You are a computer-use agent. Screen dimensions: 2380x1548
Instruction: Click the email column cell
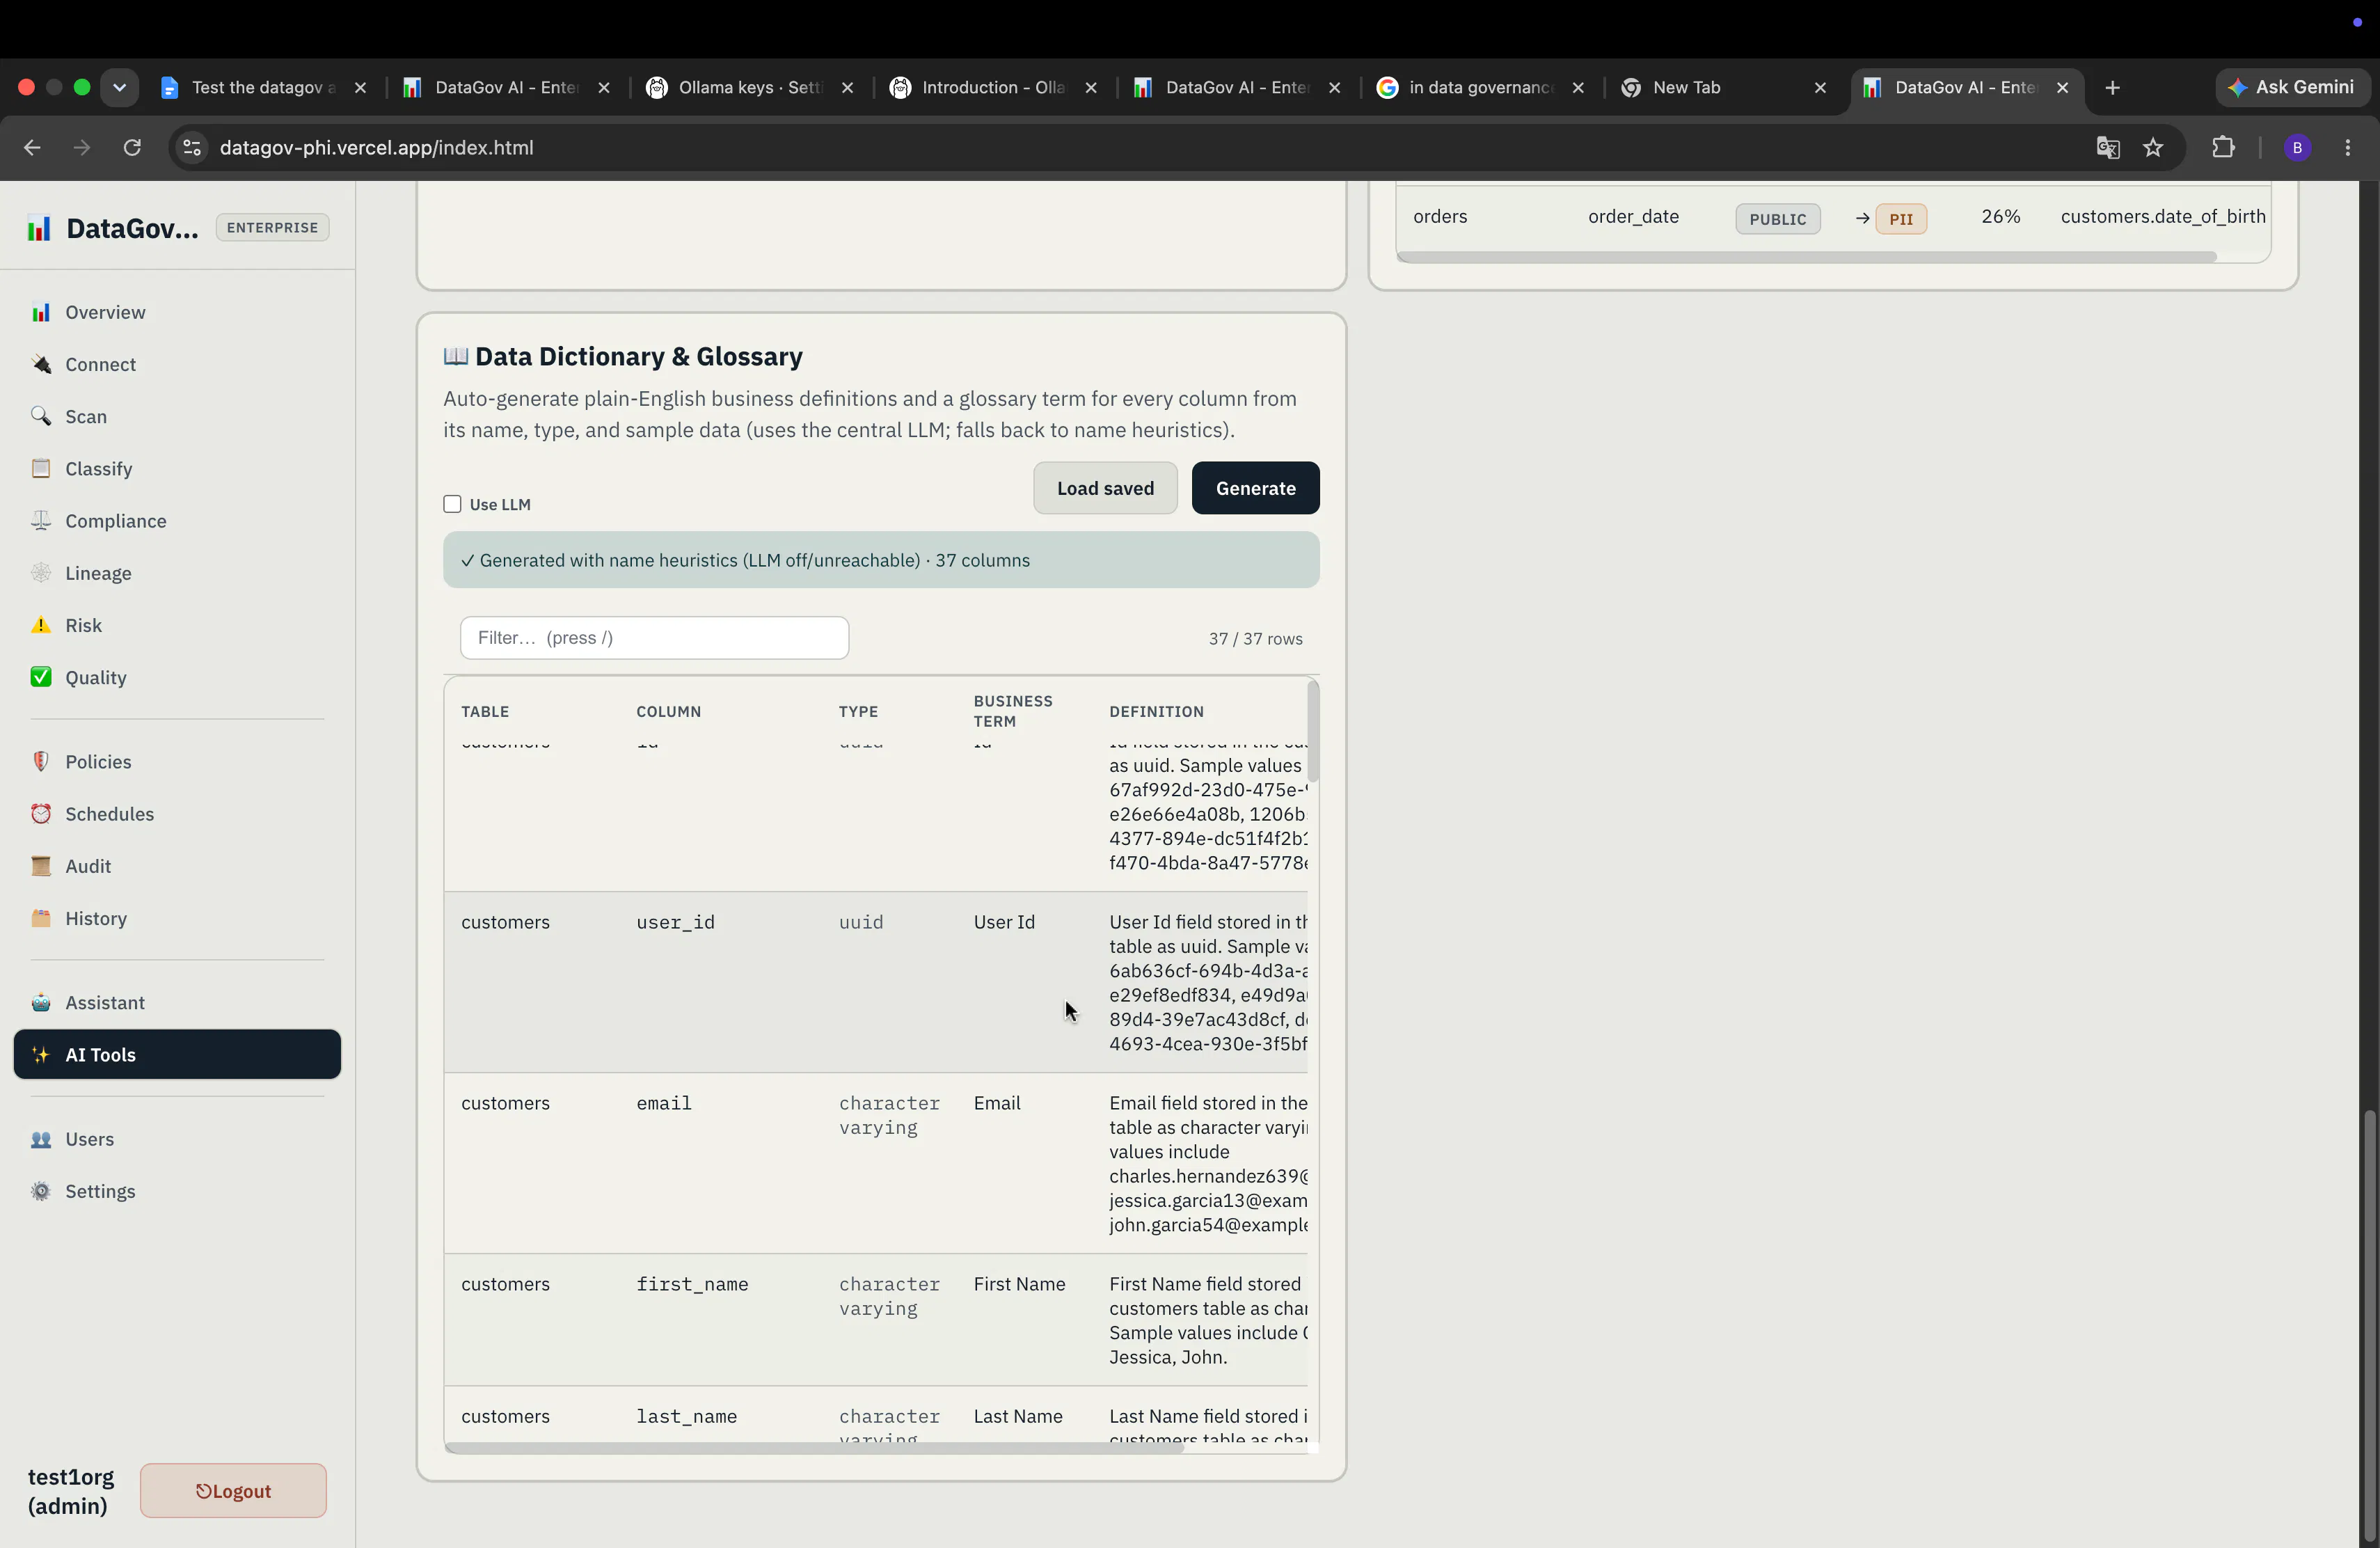[x=664, y=1103]
